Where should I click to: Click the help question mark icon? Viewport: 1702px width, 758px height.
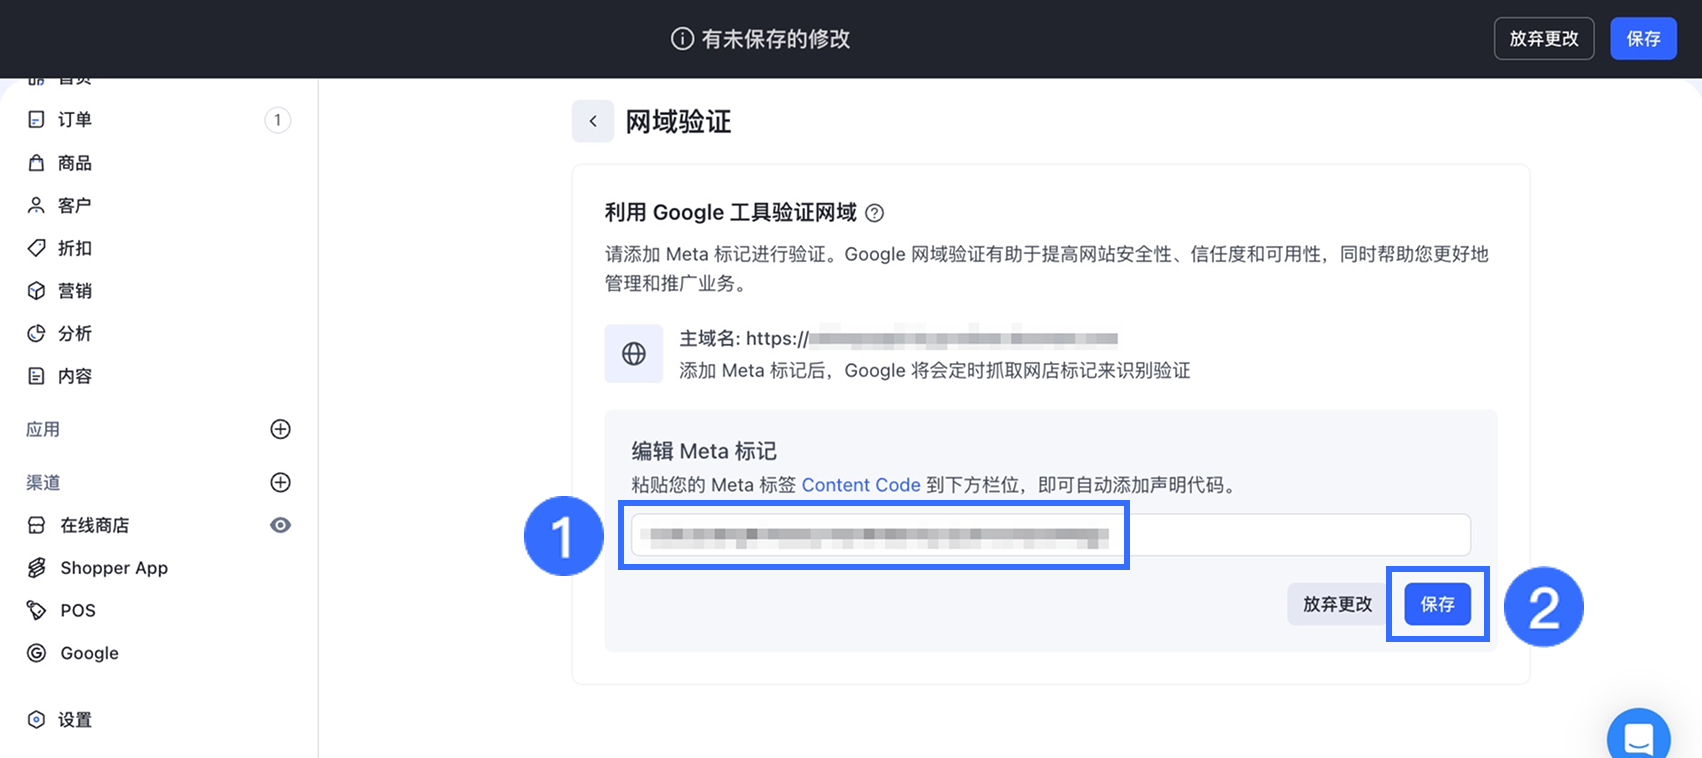coord(874,213)
